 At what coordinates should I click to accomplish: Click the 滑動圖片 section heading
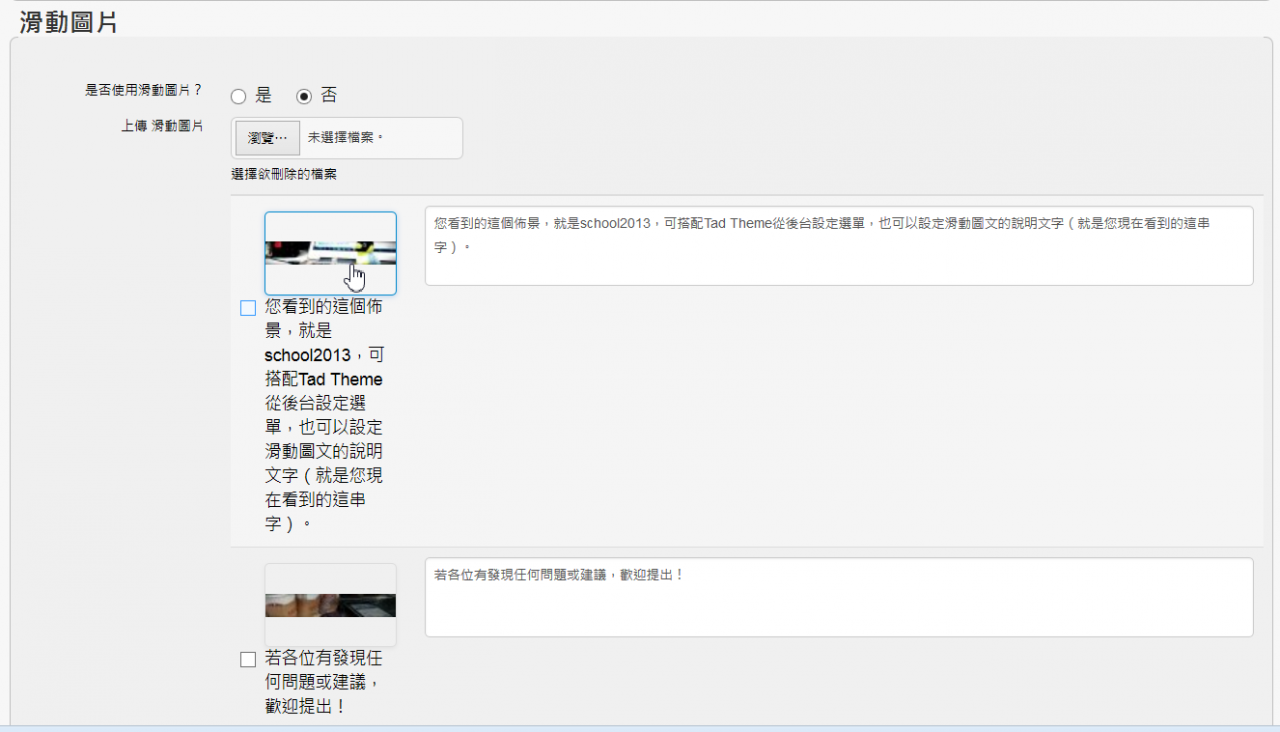point(68,23)
